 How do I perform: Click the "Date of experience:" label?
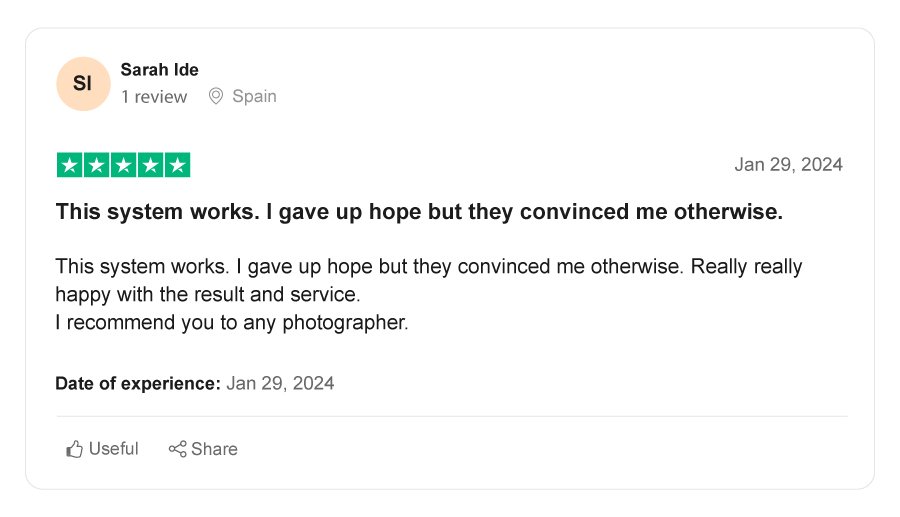point(137,383)
